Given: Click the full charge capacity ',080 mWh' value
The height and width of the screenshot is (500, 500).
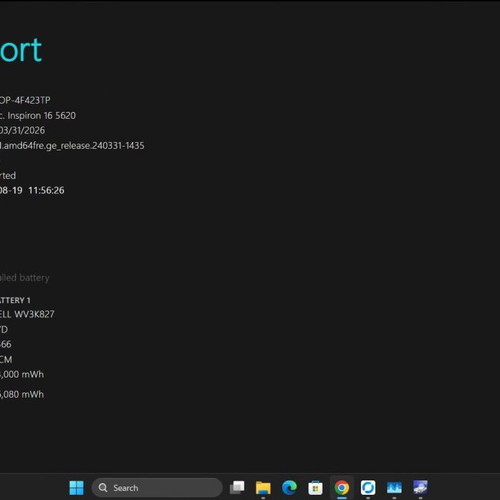Looking at the screenshot, I should 22,394.
